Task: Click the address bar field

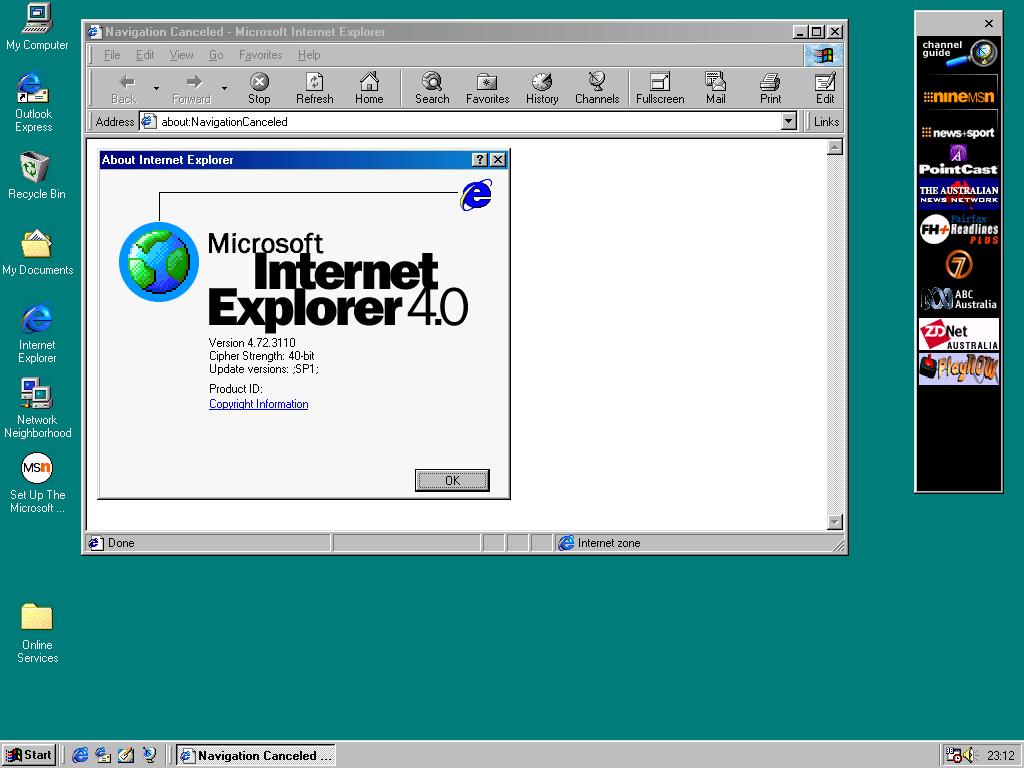Action: [460, 121]
